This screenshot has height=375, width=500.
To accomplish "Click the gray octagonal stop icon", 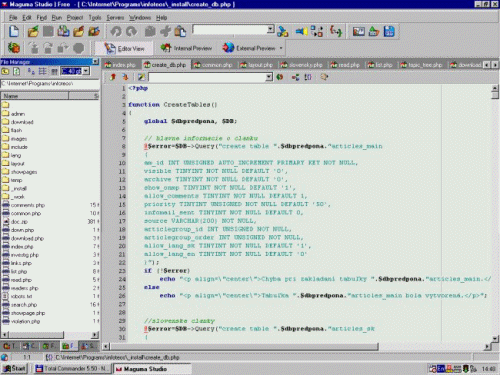I will click(x=79, y=48).
